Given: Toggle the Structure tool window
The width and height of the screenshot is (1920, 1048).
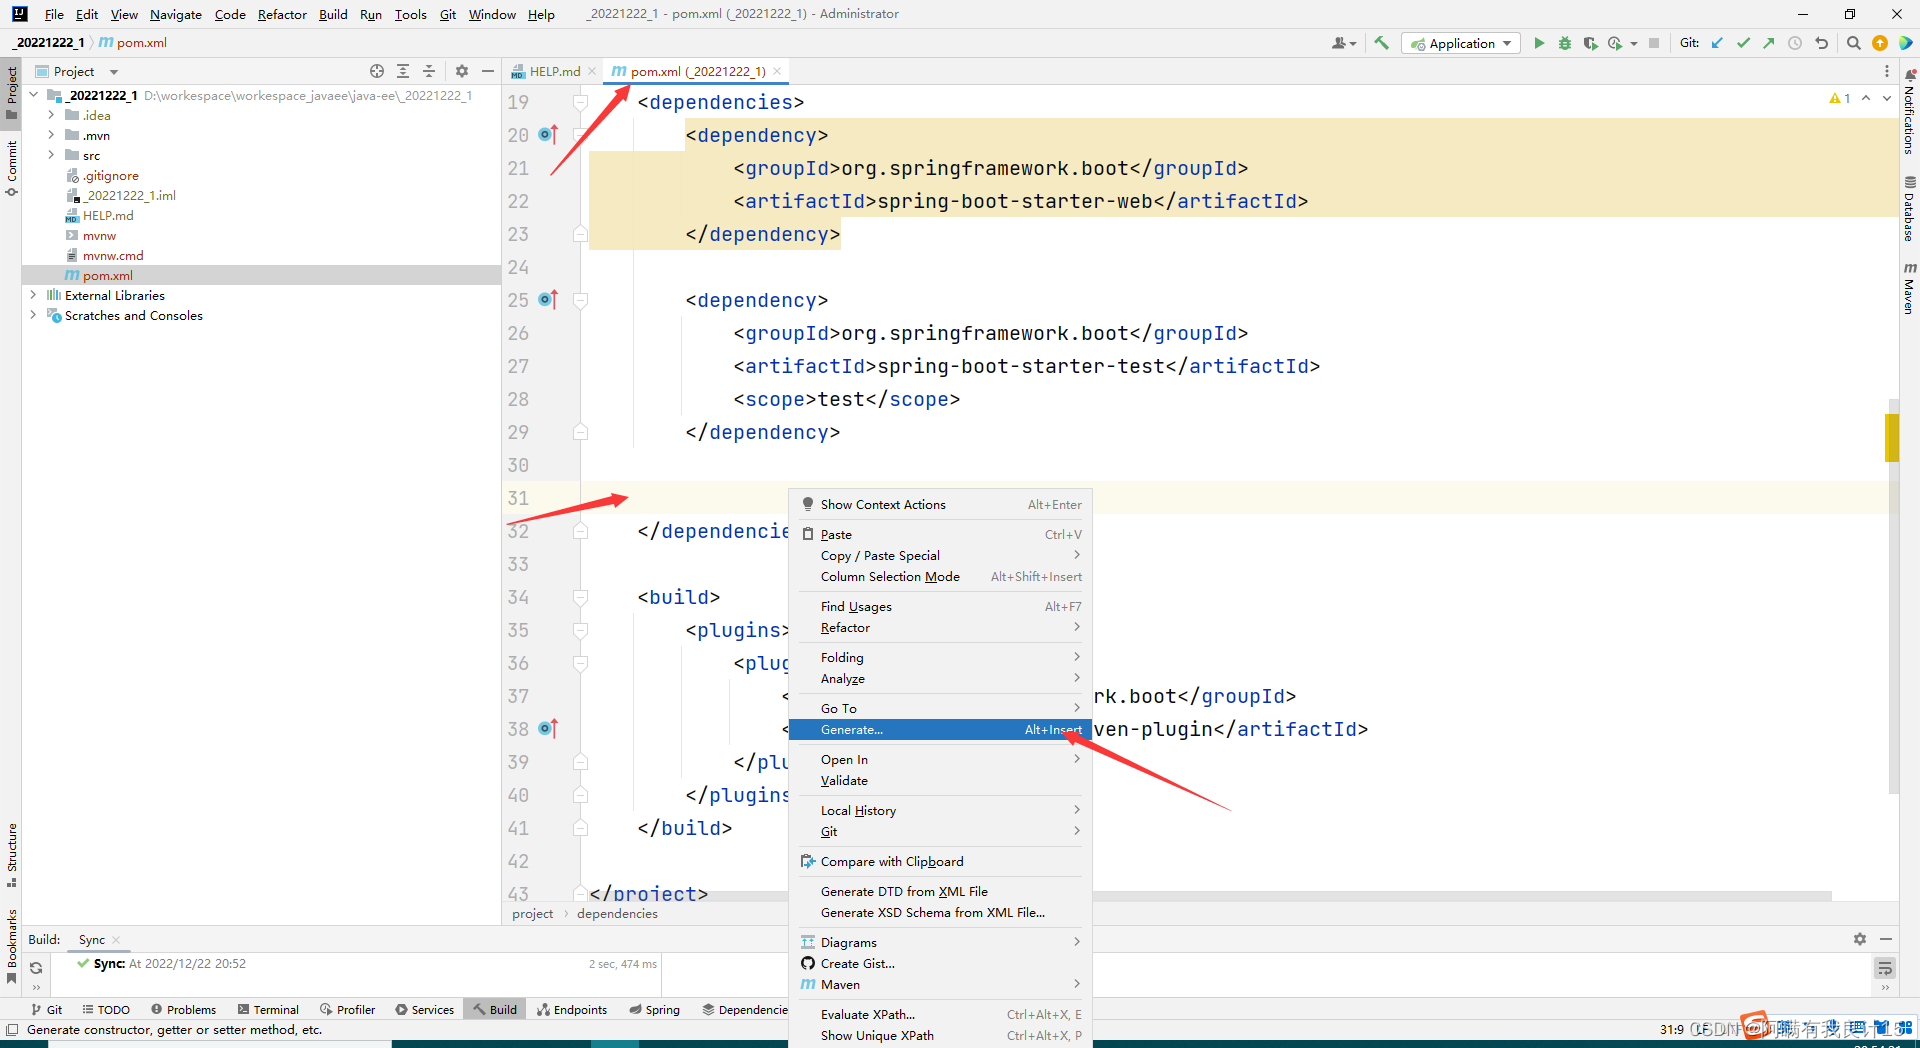Looking at the screenshot, I should pos(12,854).
